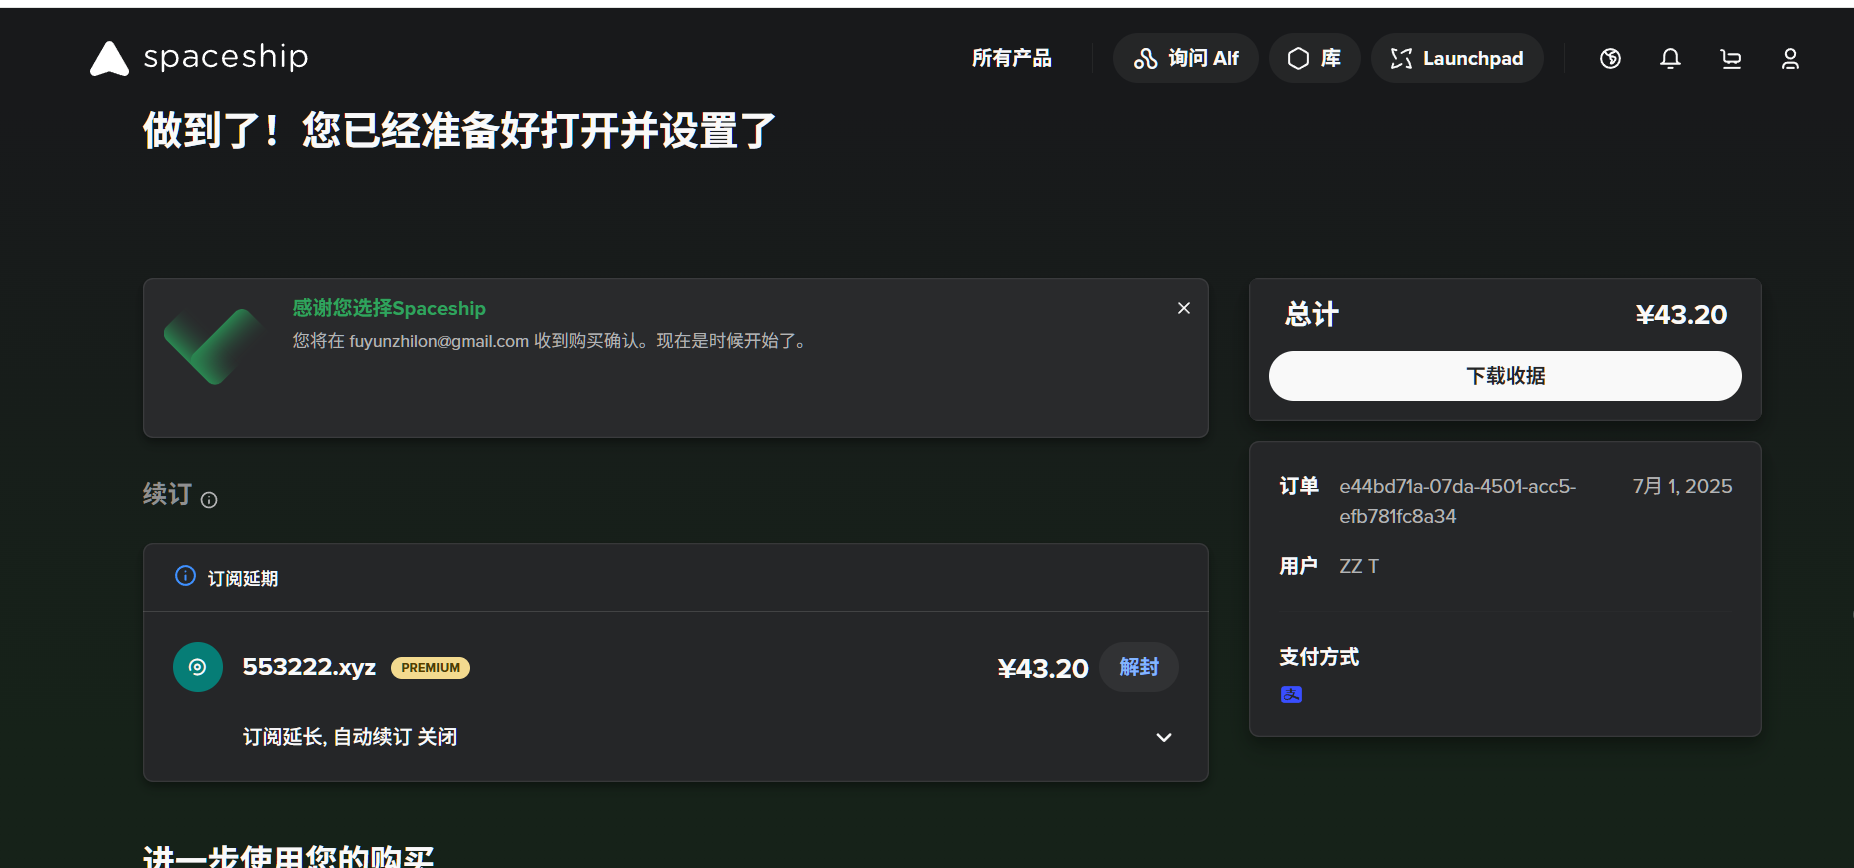
Task: Open the shopping cart icon
Action: coord(1730,59)
